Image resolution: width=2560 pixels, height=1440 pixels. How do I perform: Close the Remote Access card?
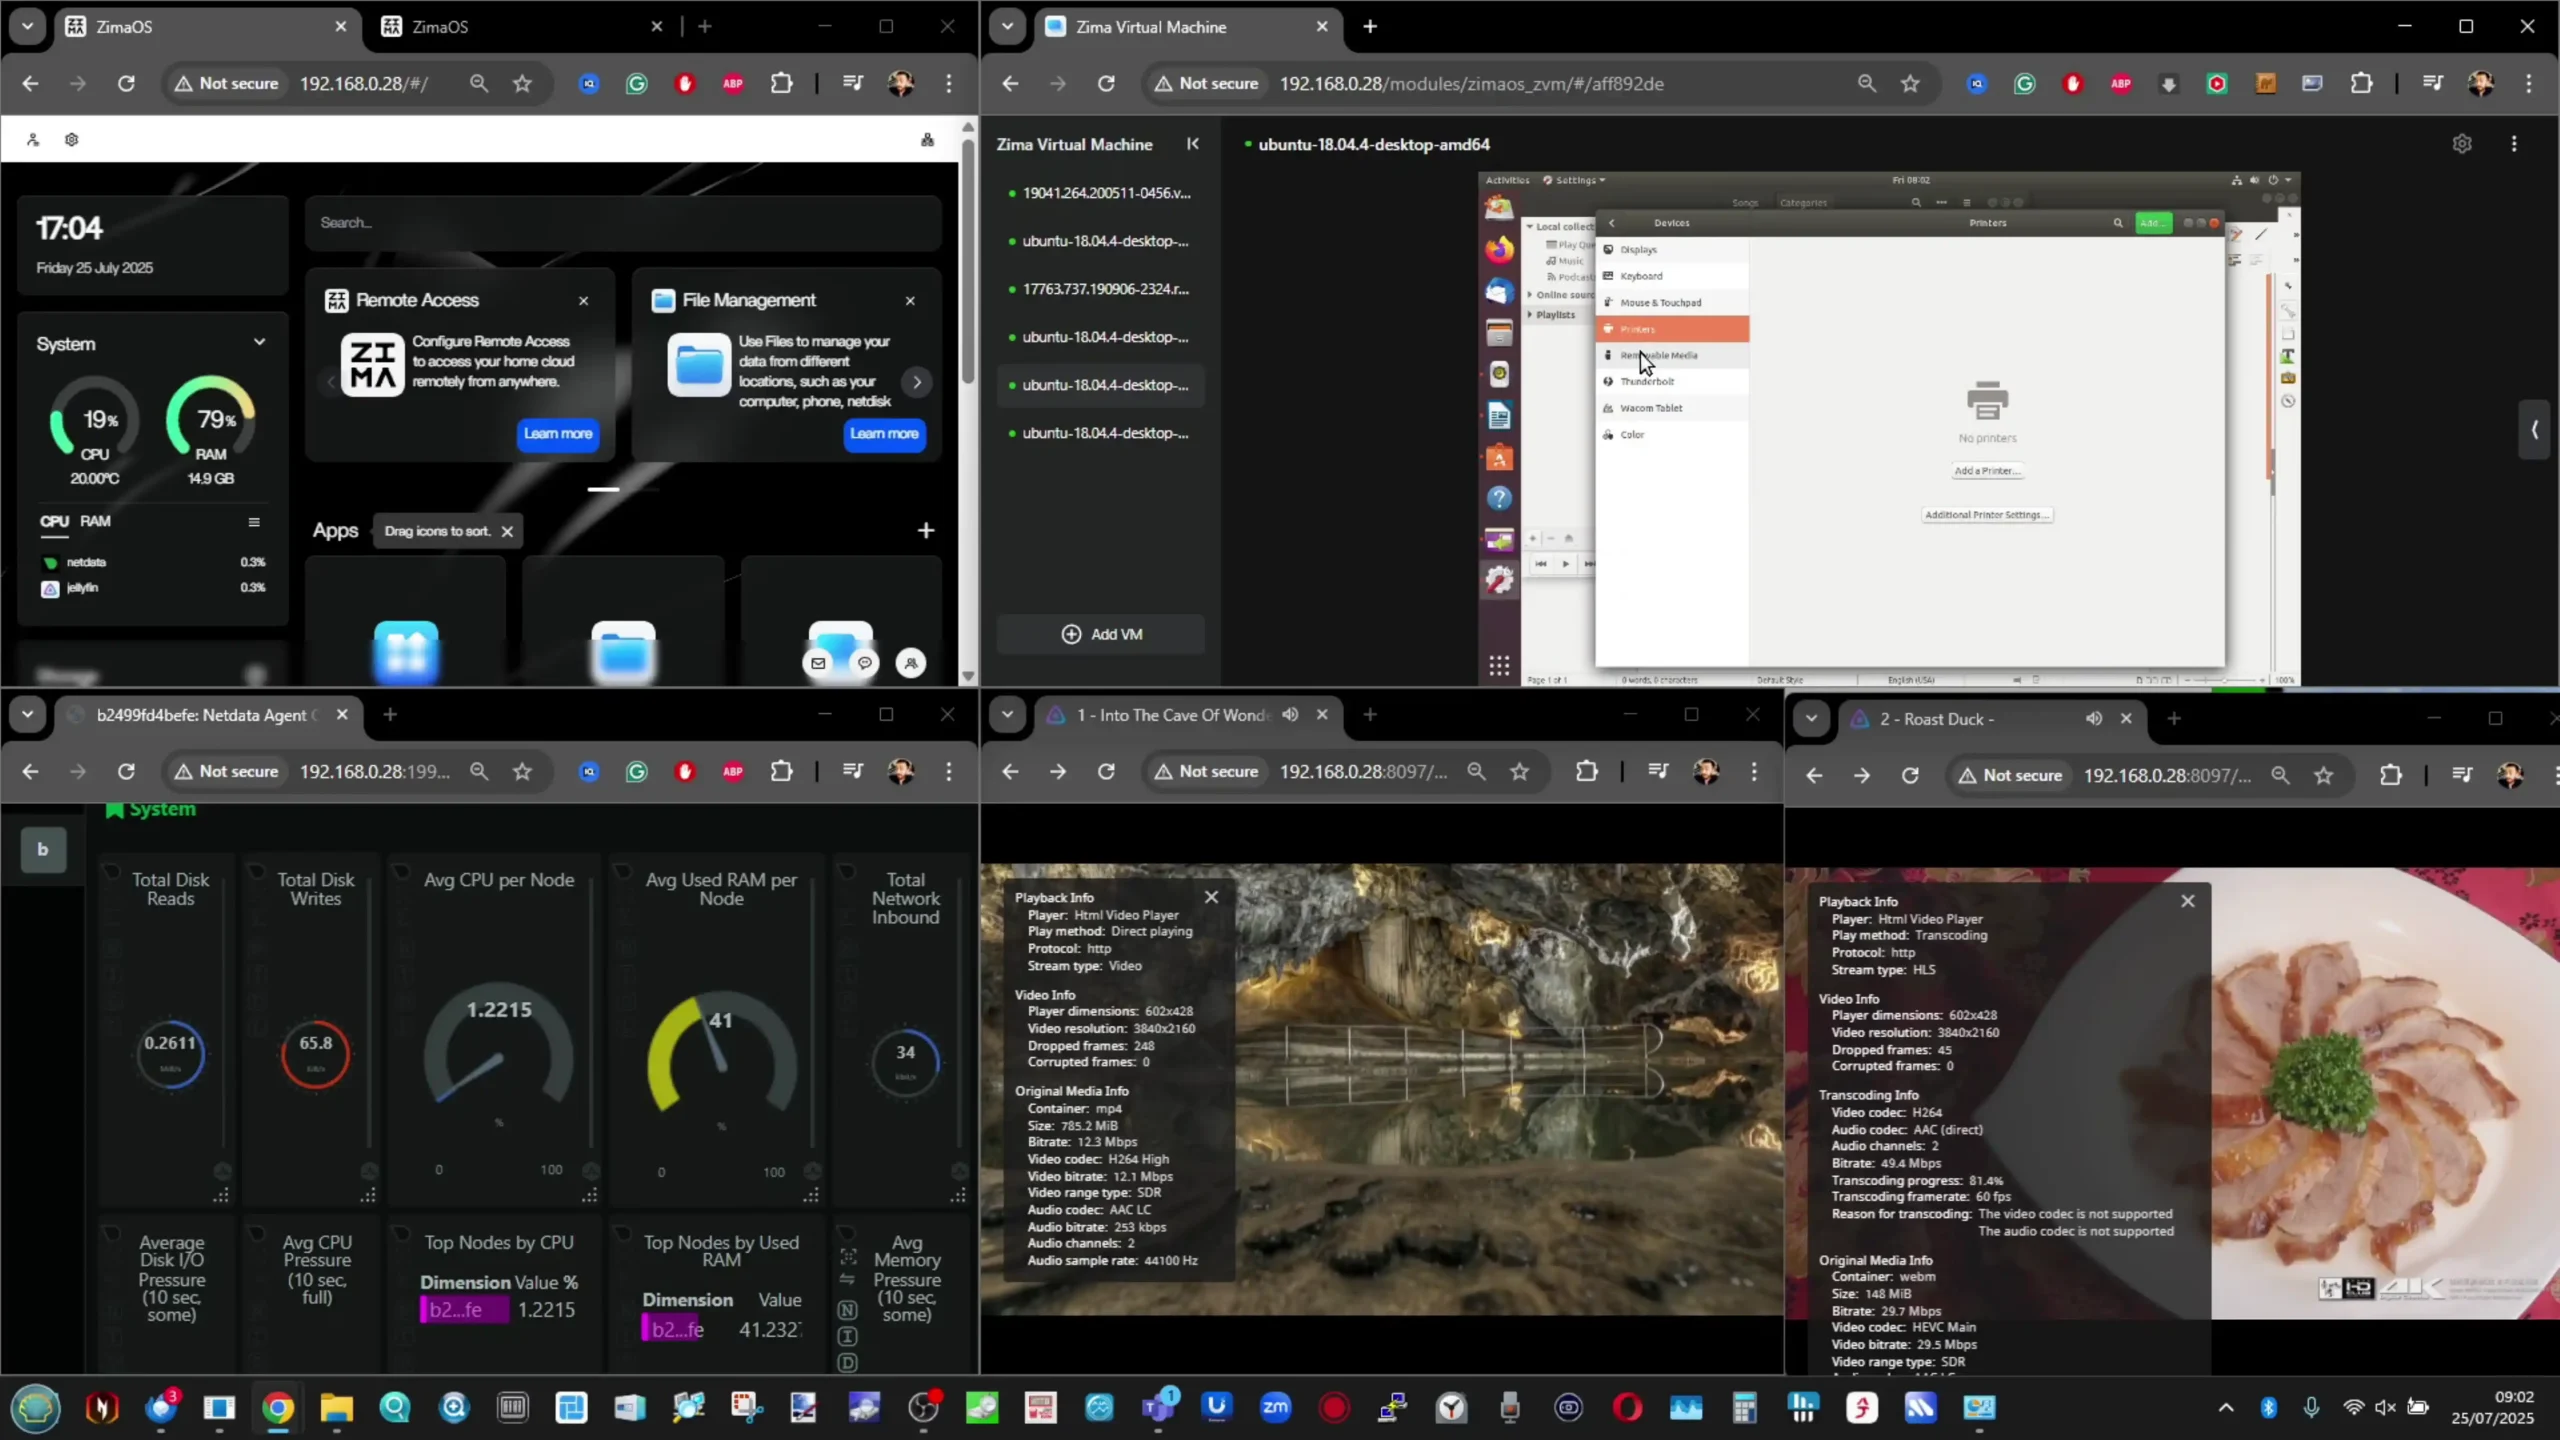pos(583,301)
